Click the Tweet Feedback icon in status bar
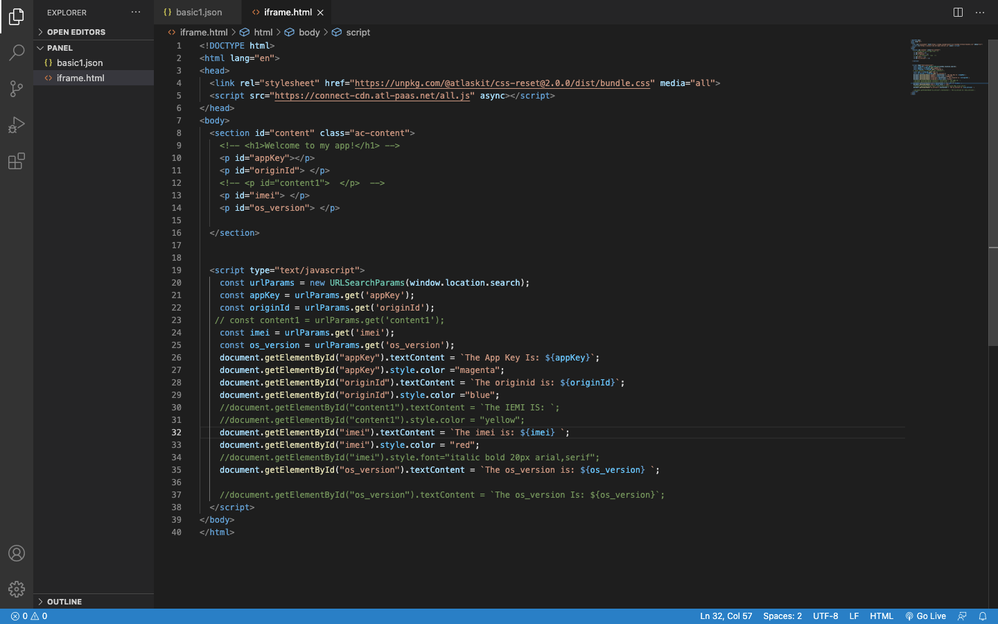The image size is (998, 624). click(x=962, y=615)
